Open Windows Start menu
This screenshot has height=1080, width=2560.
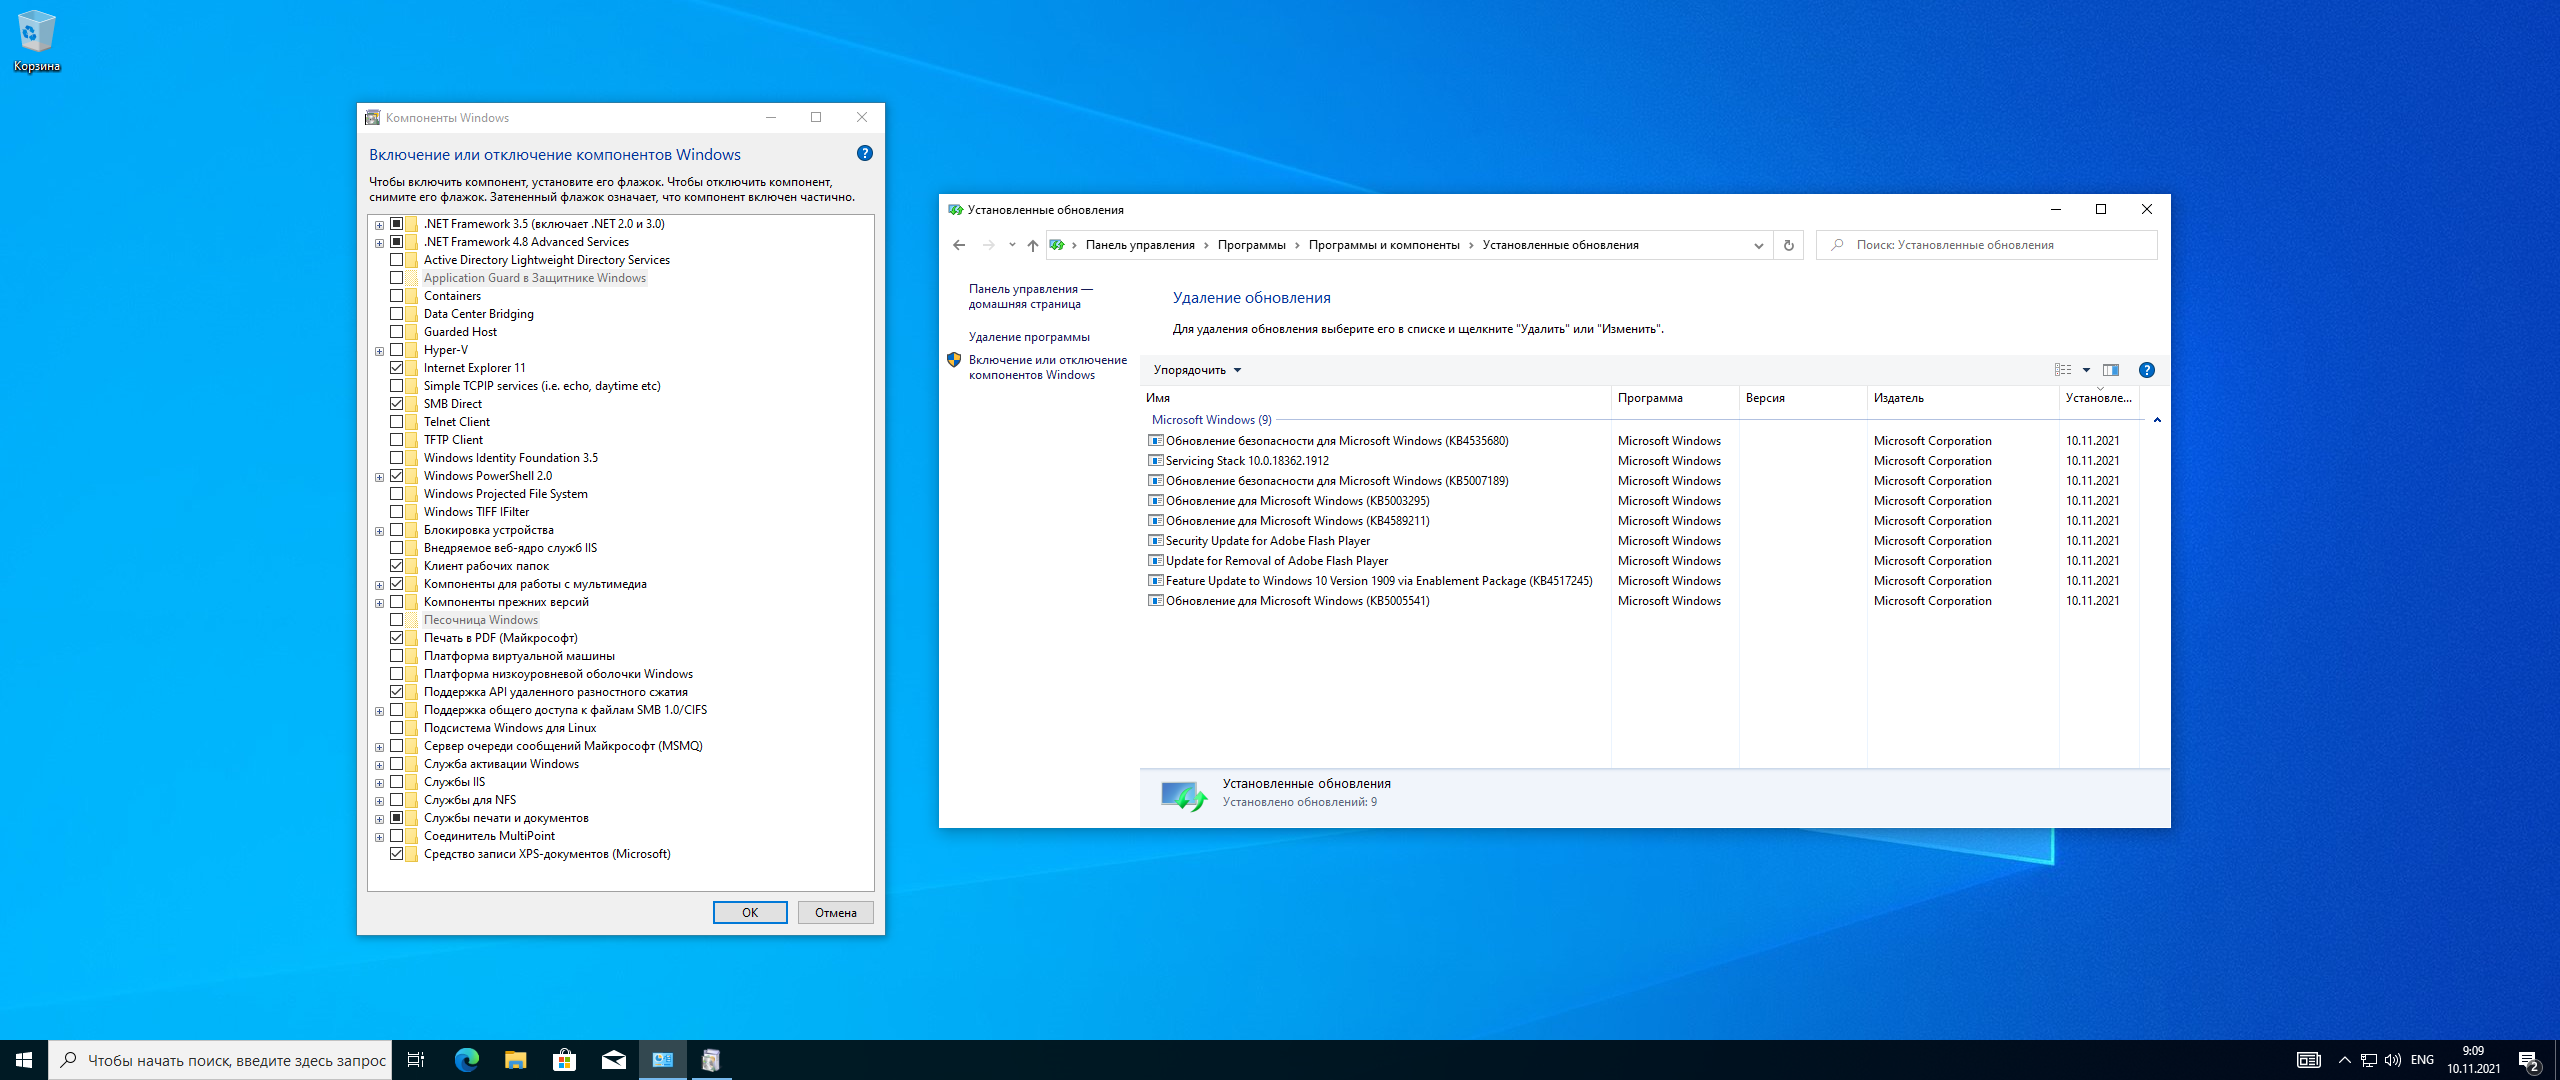point(24,1060)
